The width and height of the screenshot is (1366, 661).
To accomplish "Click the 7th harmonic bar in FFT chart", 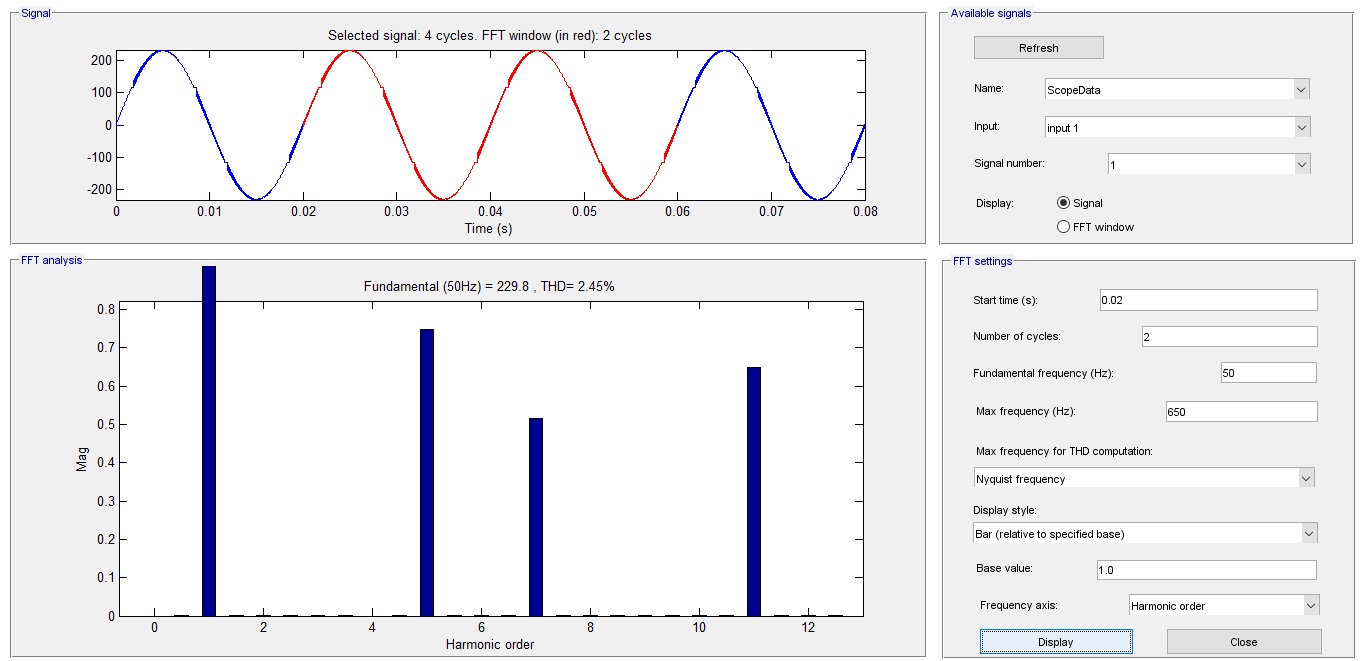I will pyautogui.click(x=536, y=517).
